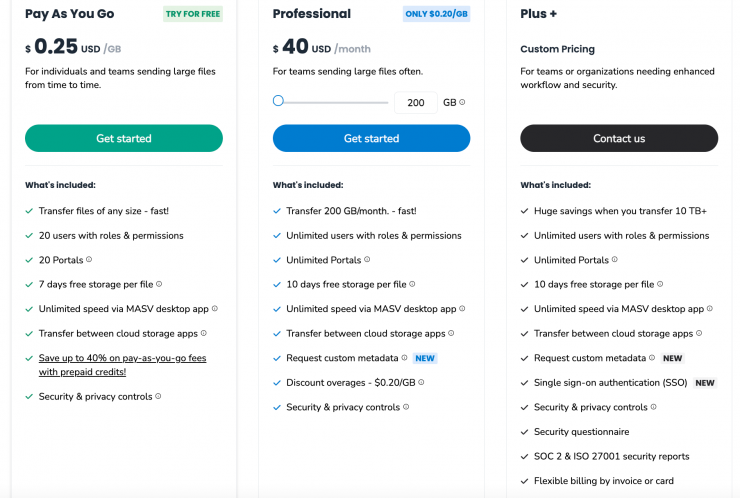Click the "ONLY $0.20/GB" badge

coord(436,14)
